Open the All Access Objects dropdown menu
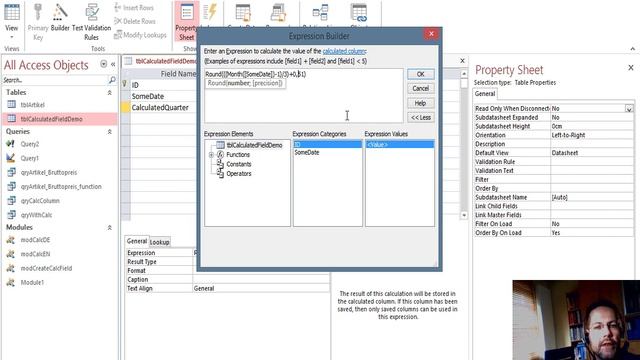Image resolution: width=640 pixels, height=360 pixels. 103,64
